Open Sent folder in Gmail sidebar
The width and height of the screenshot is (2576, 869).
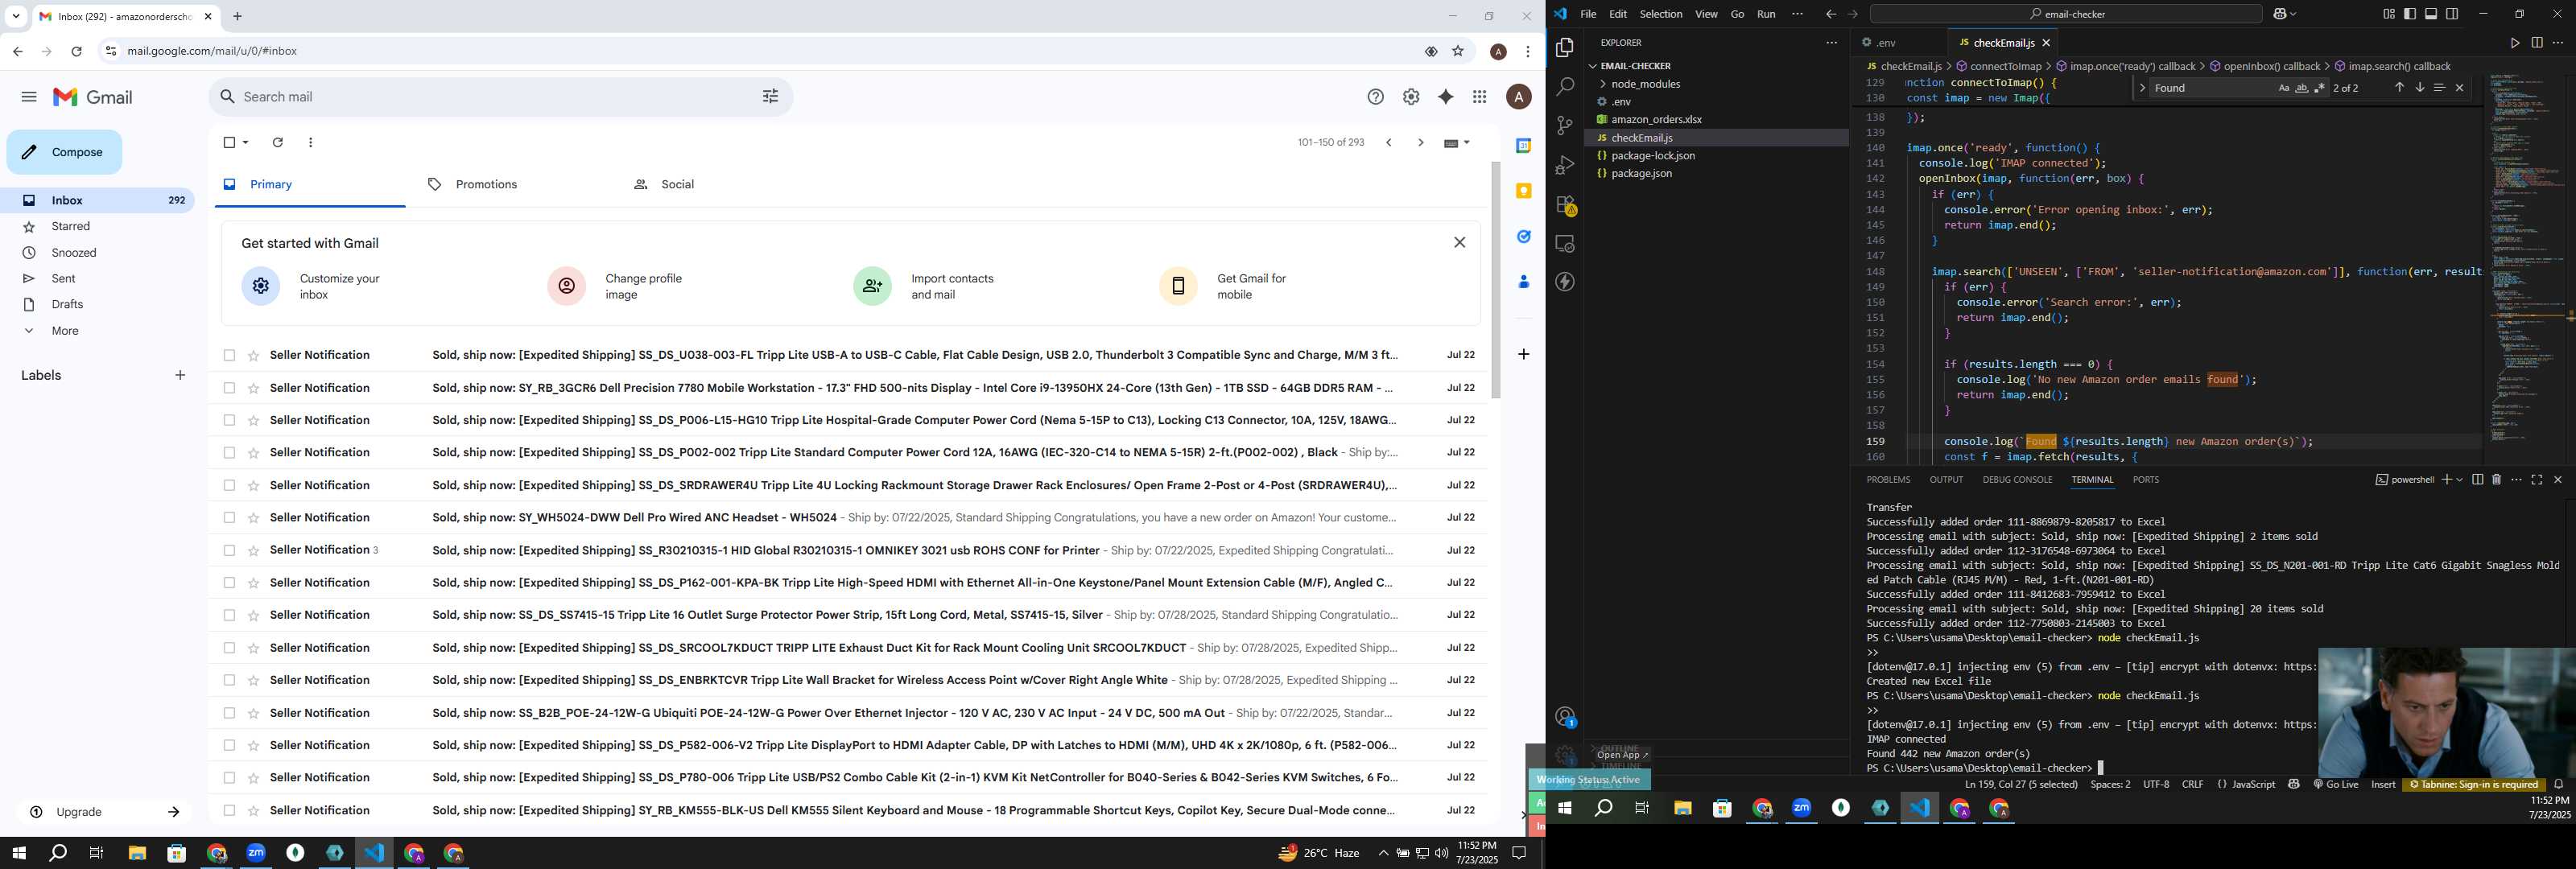coord(63,279)
